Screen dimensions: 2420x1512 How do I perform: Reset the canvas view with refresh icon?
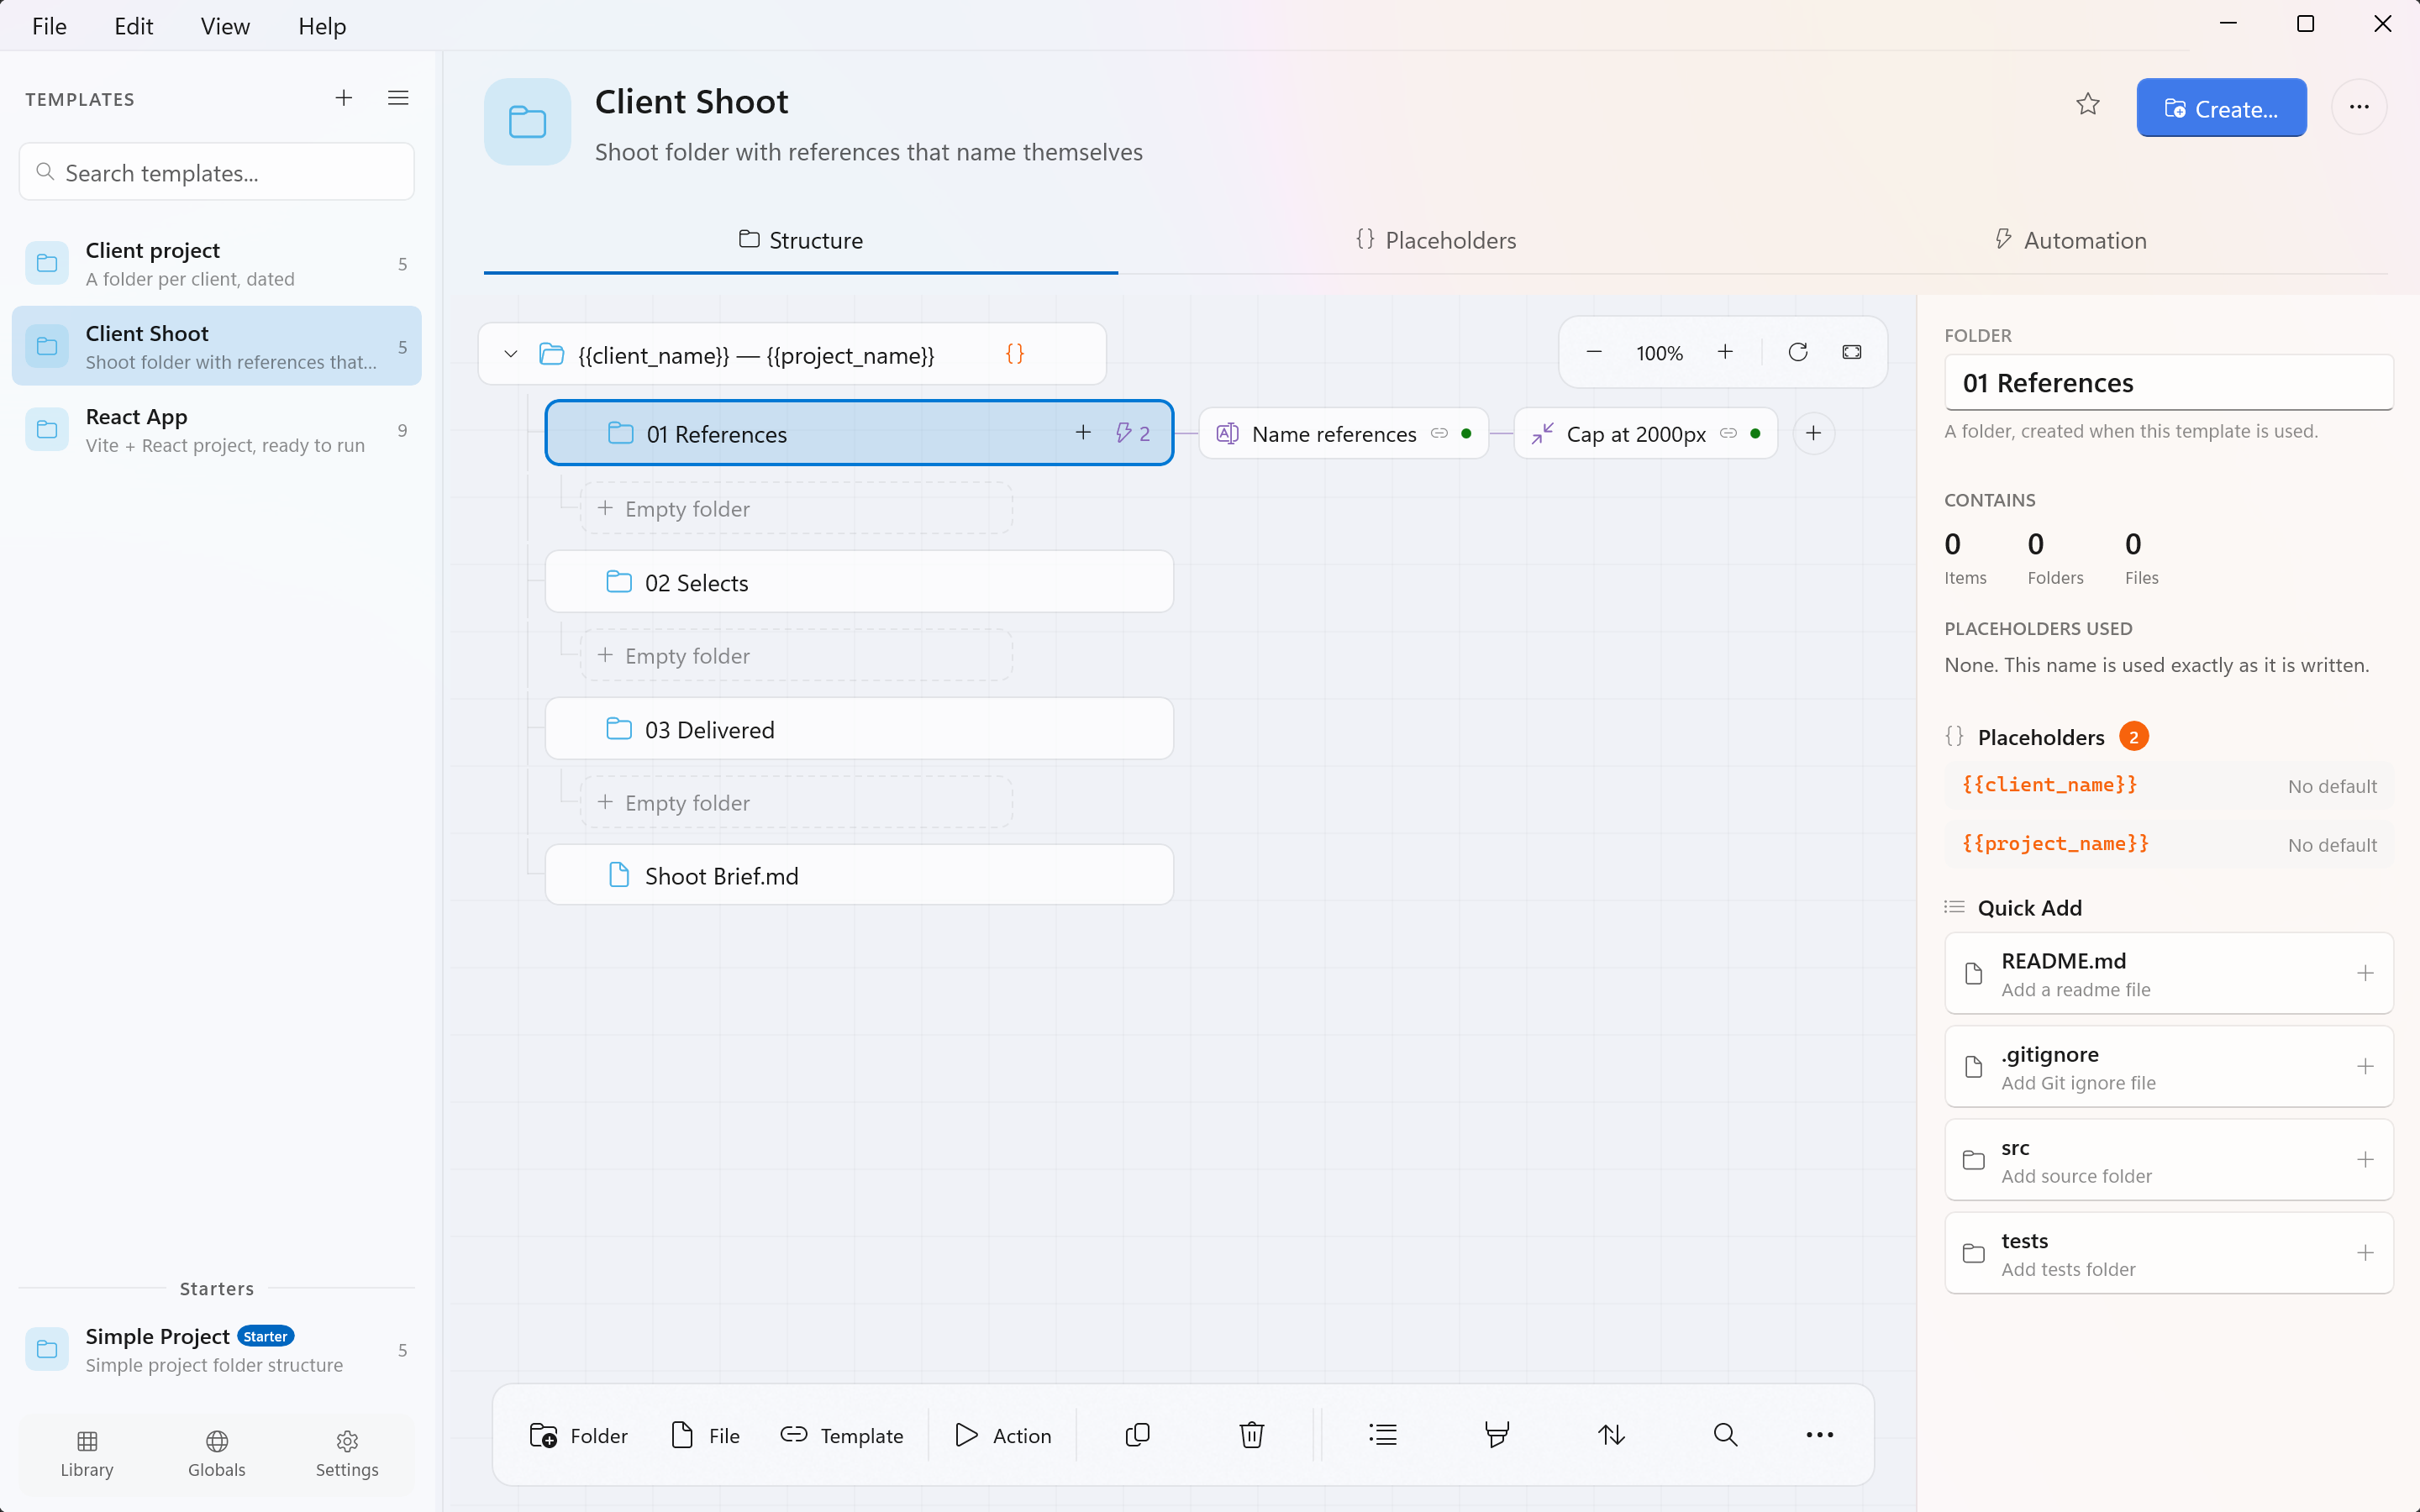pos(1798,352)
